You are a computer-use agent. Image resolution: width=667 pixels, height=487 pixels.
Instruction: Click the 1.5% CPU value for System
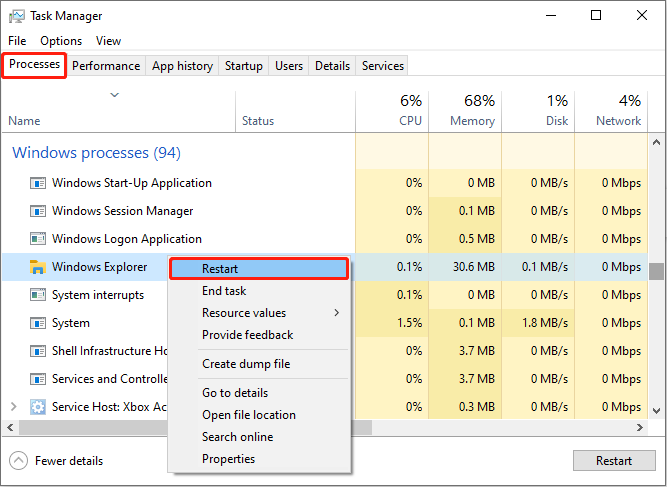coord(410,323)
